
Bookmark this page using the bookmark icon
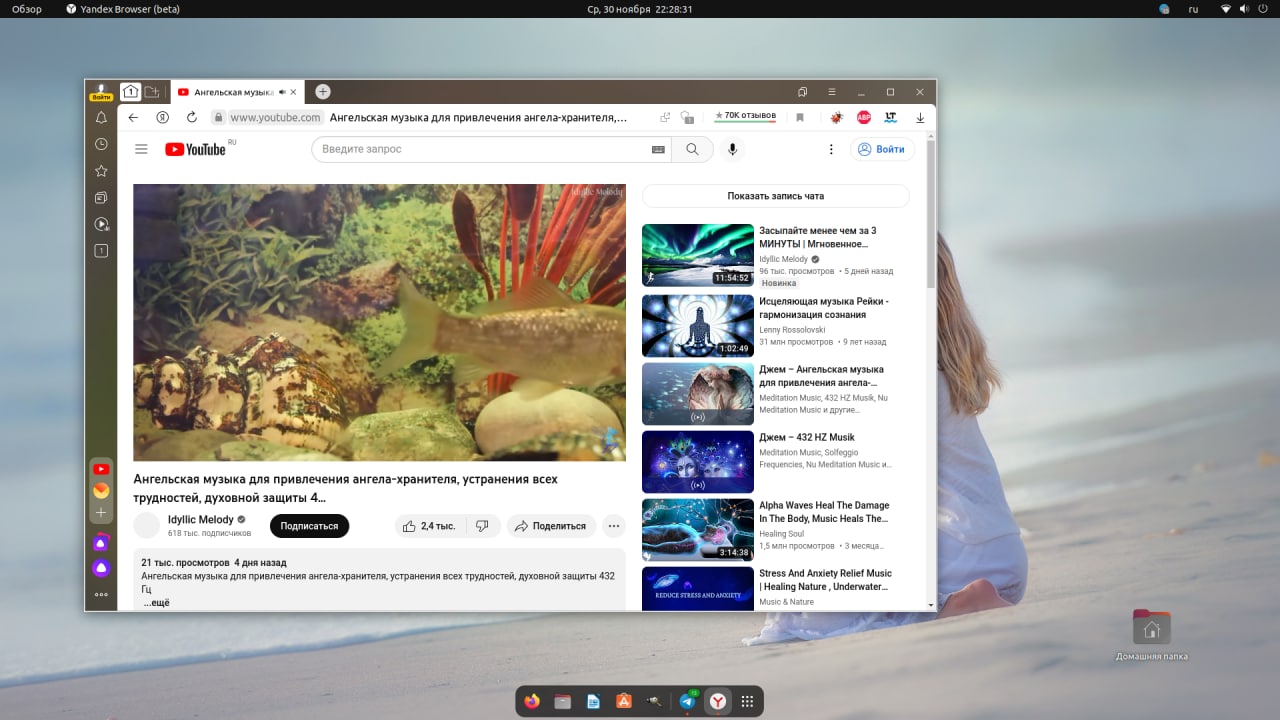coord(800,117)
